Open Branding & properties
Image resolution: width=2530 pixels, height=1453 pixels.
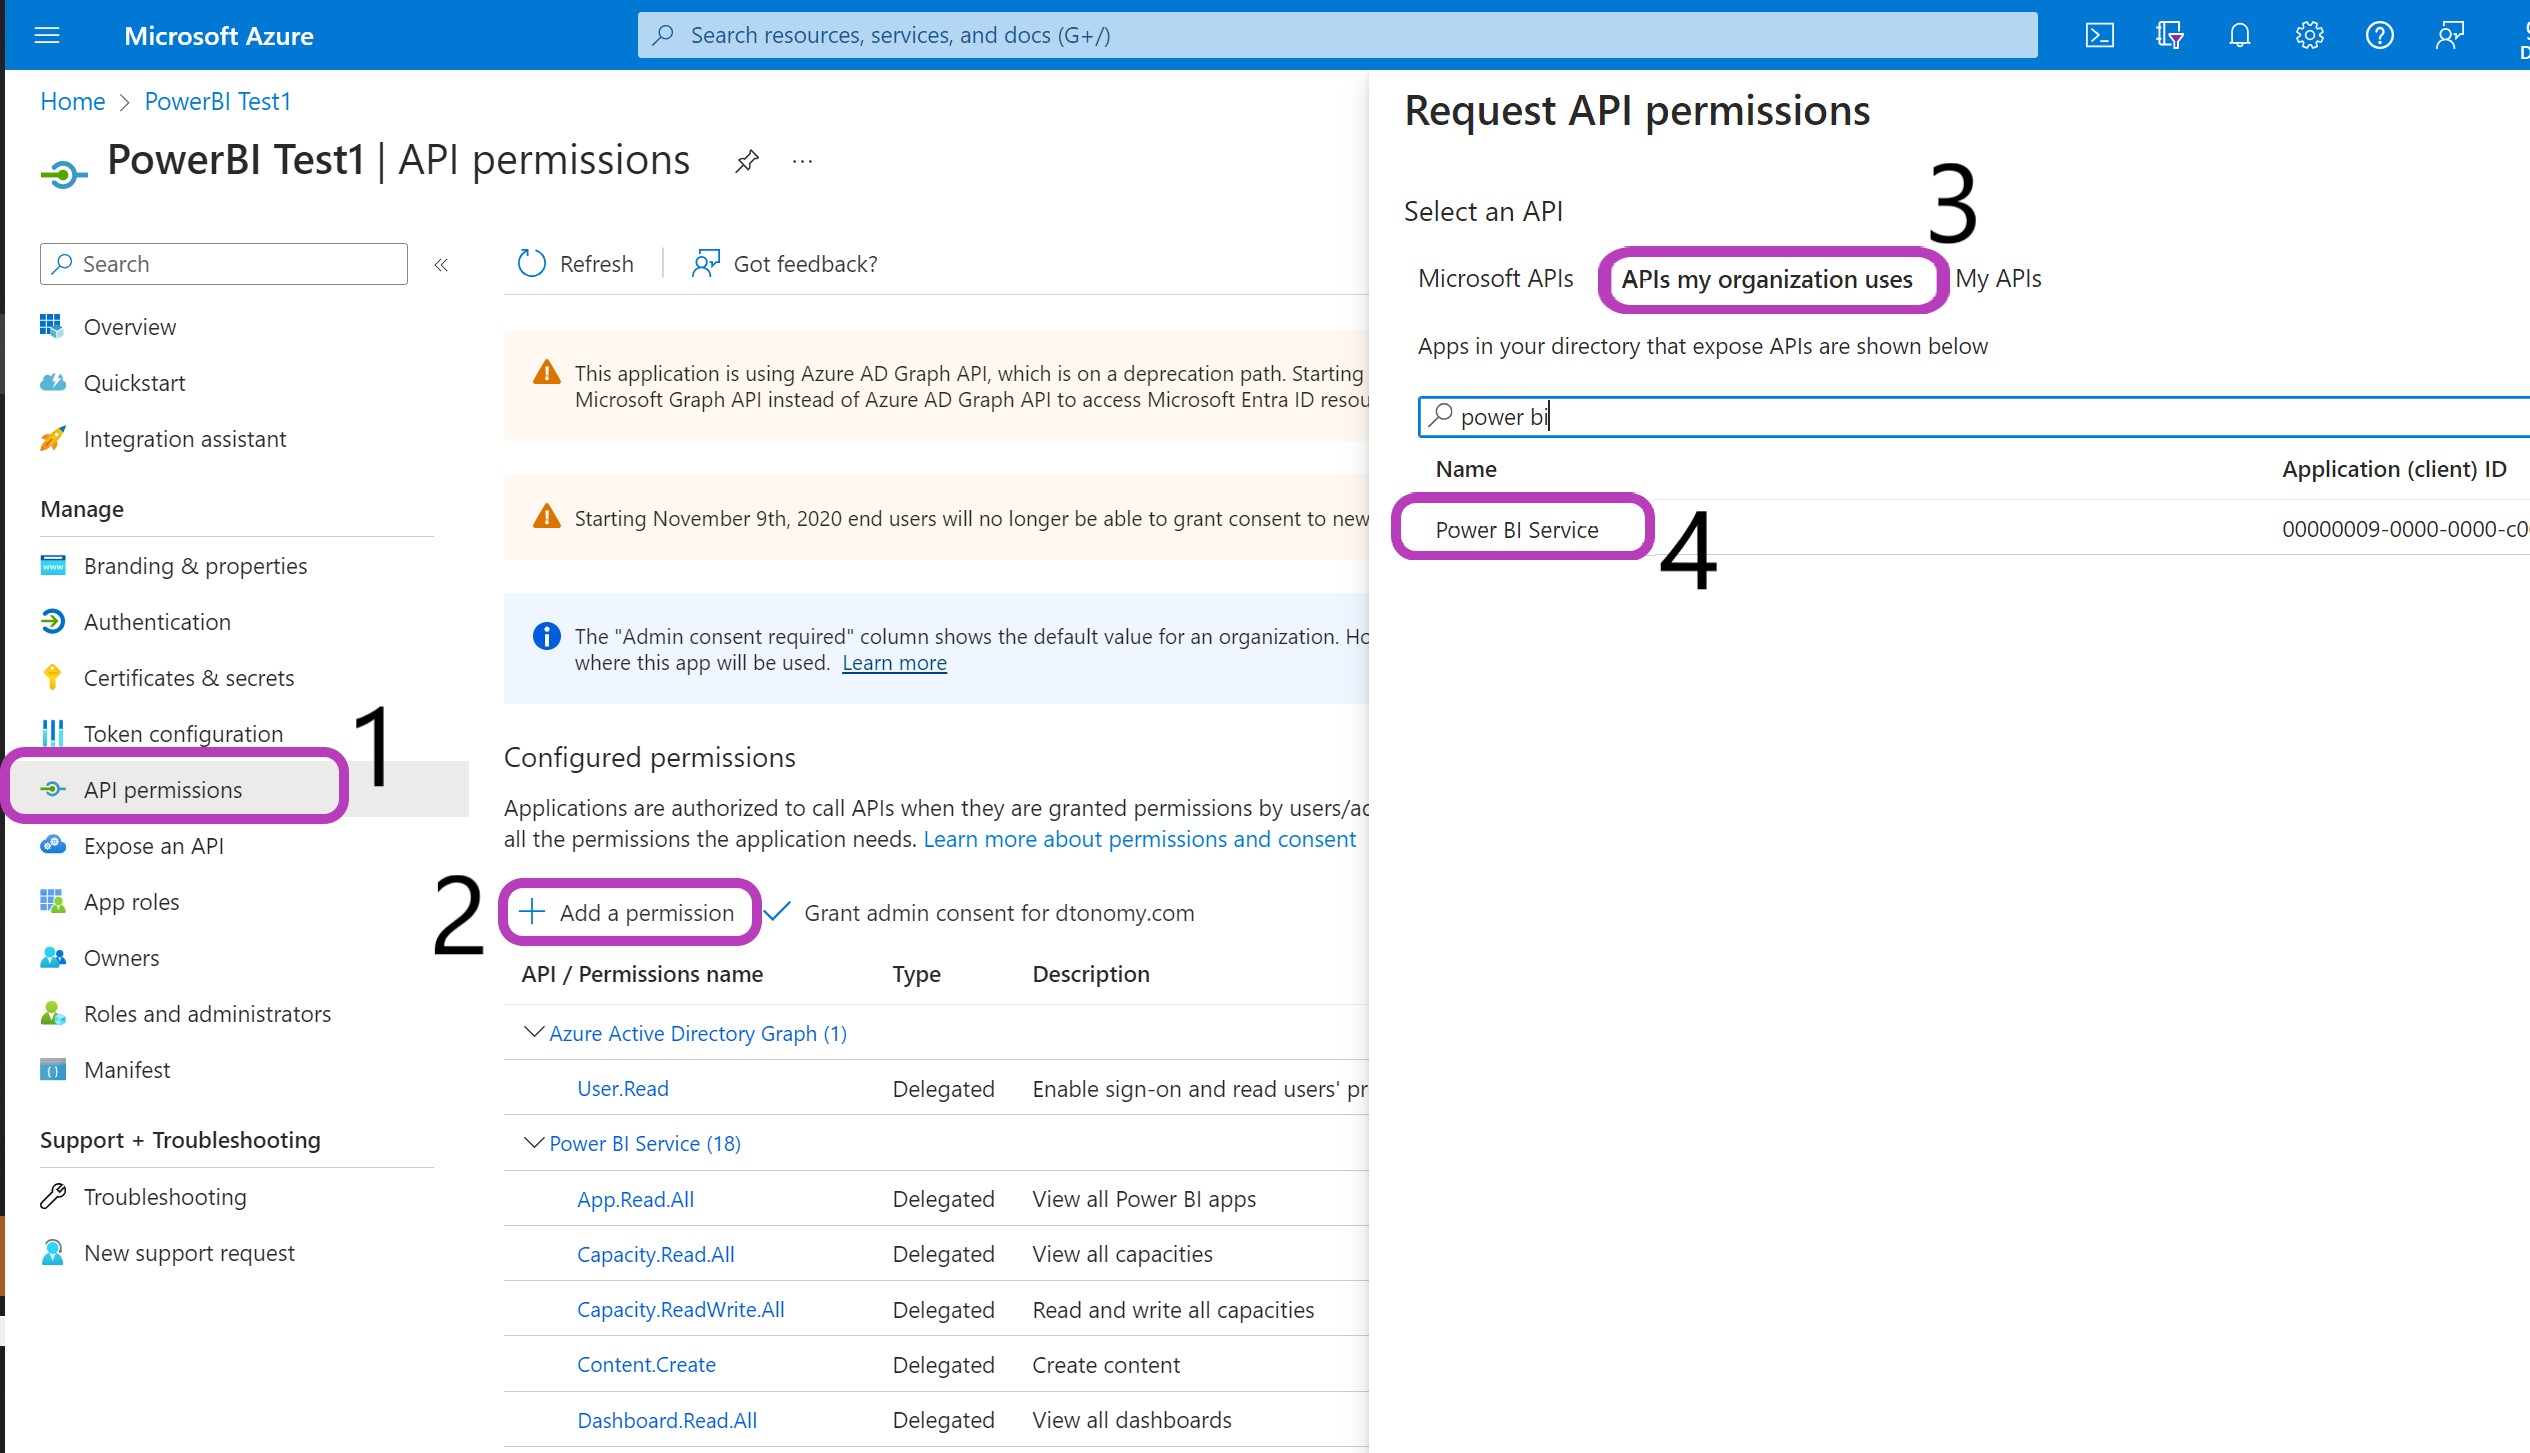195,566
